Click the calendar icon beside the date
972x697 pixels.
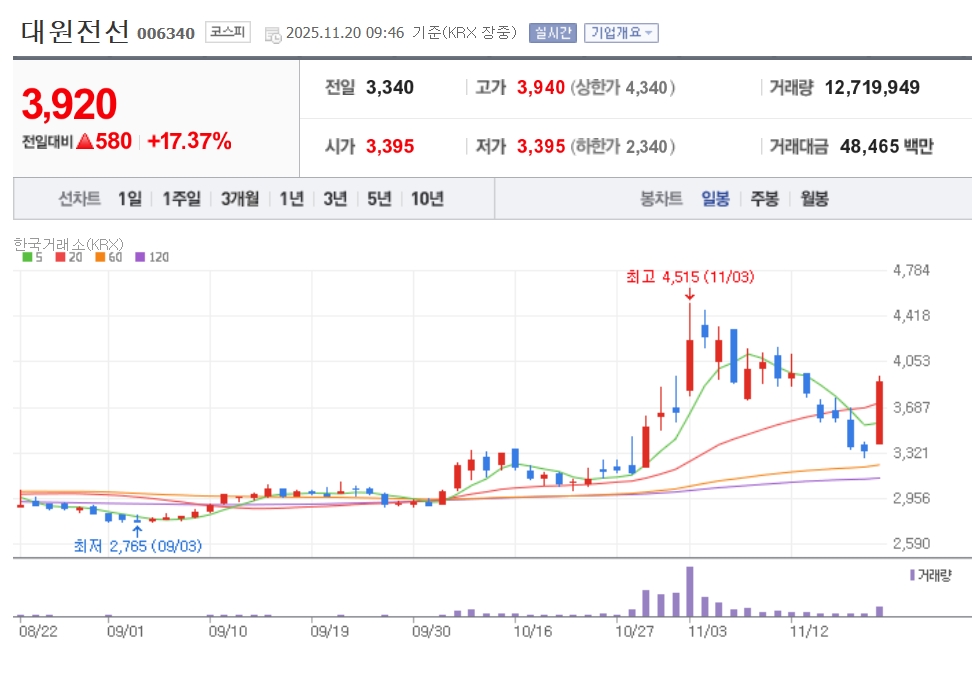[273, 34]
